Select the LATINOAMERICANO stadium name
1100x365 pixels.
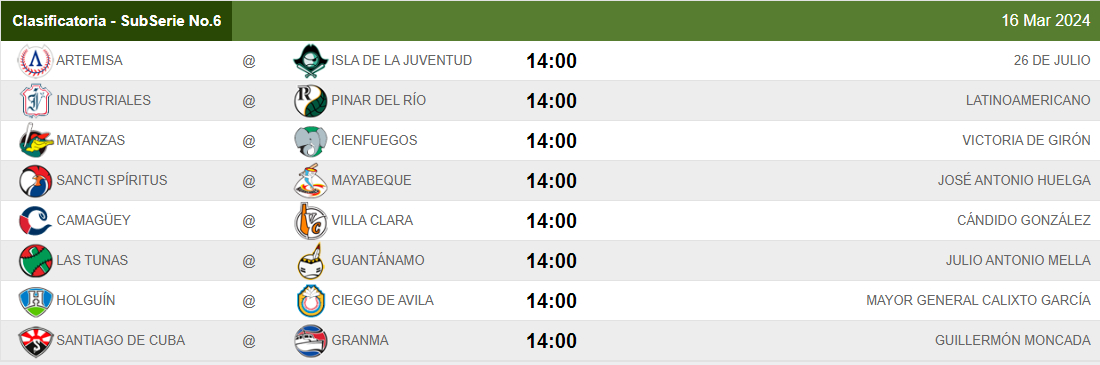tap(1028, 100)
